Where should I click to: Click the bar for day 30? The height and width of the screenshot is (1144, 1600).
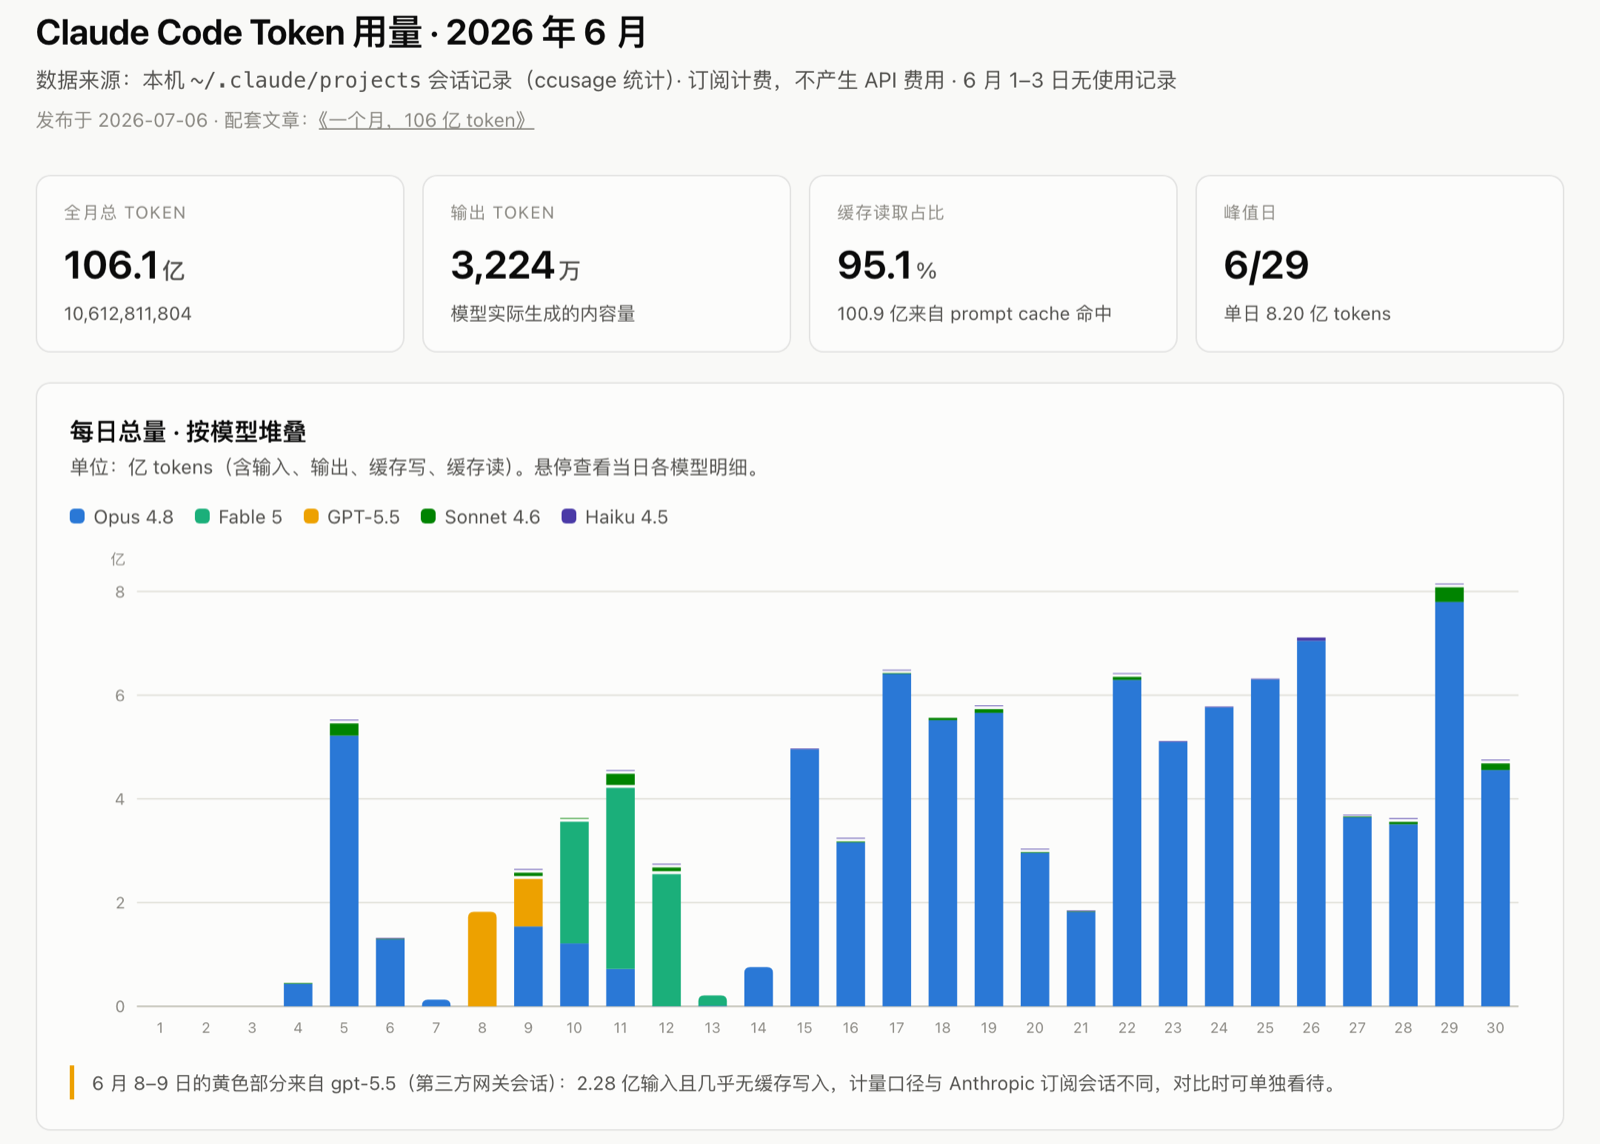[1495, 884]
